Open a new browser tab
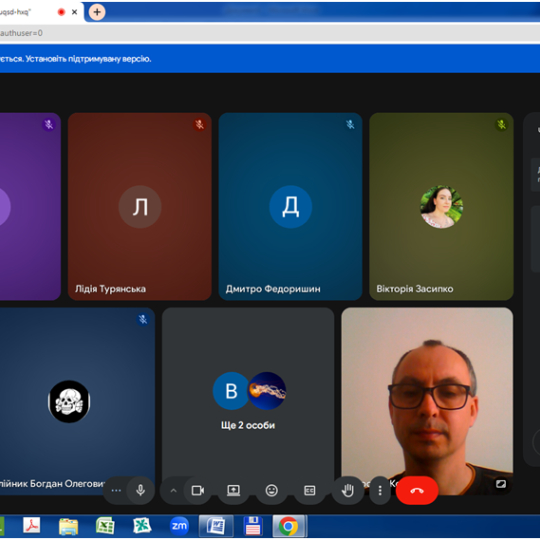 97,12
